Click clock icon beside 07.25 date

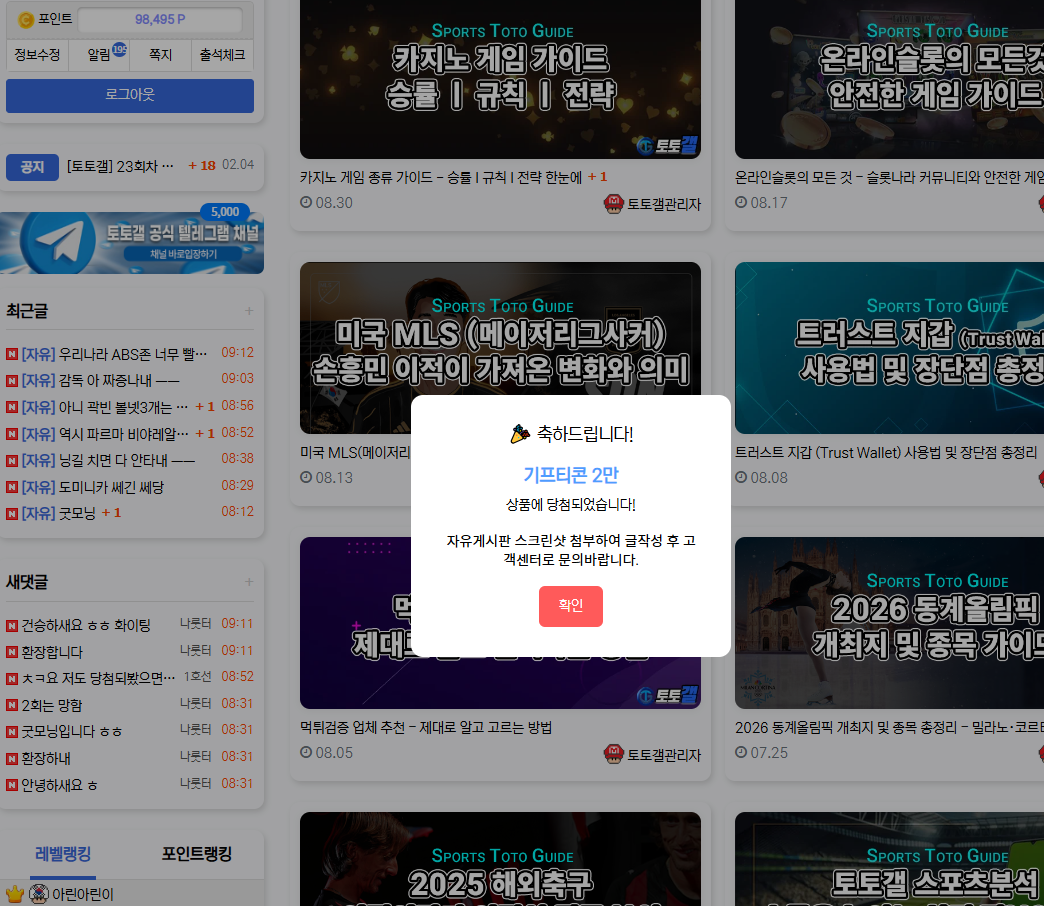point(740,752)
